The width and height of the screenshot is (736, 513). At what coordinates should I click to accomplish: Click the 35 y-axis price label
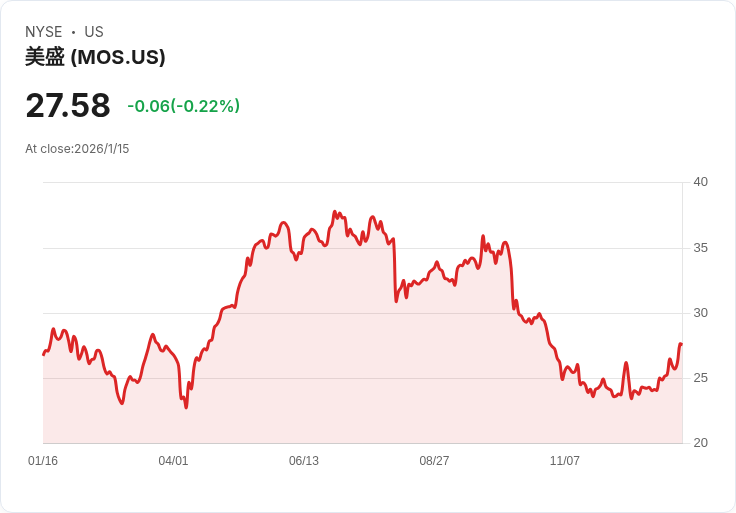[x=700, y=248]
